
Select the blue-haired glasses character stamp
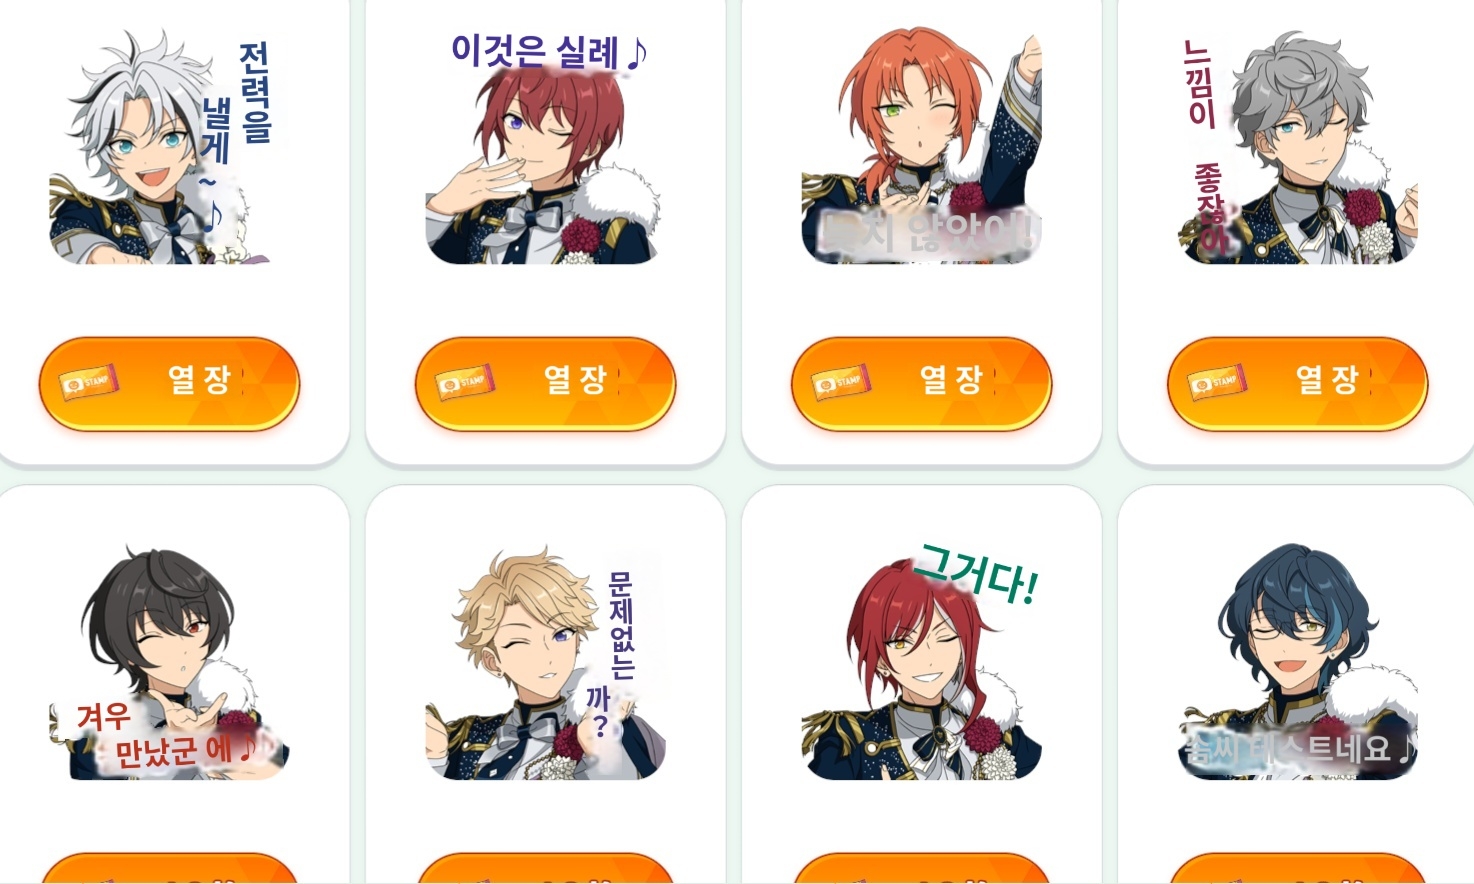tap(1297, 661)
